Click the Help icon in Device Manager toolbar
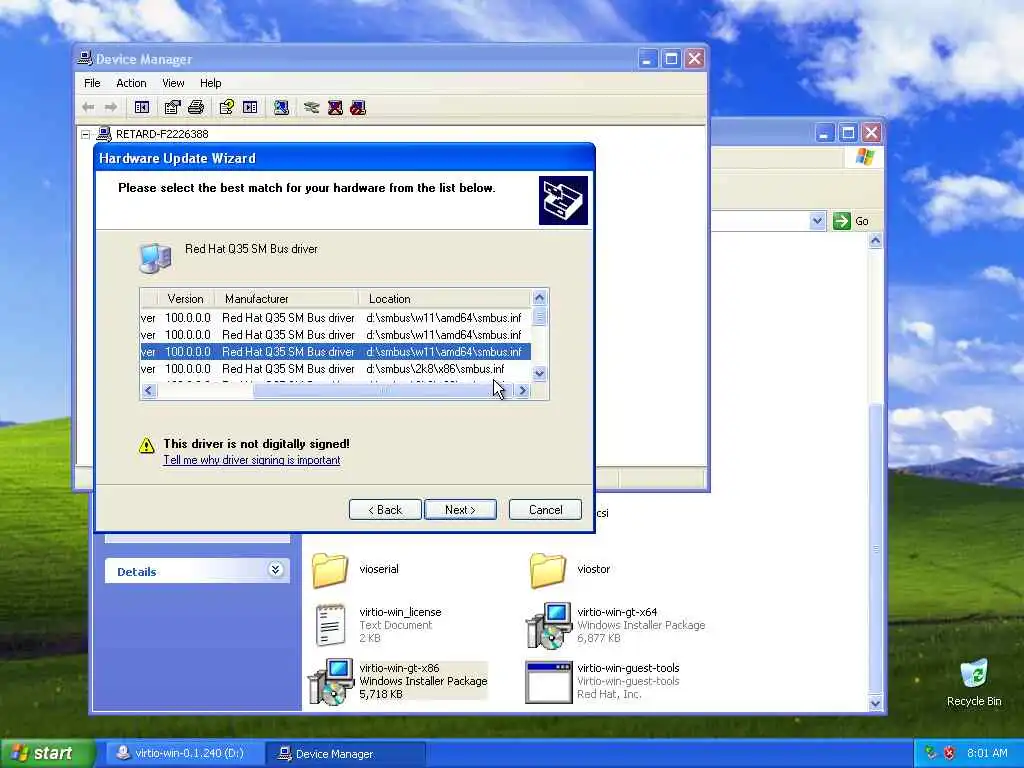This screenshot has height=768, width=1024. pos(227,107)
